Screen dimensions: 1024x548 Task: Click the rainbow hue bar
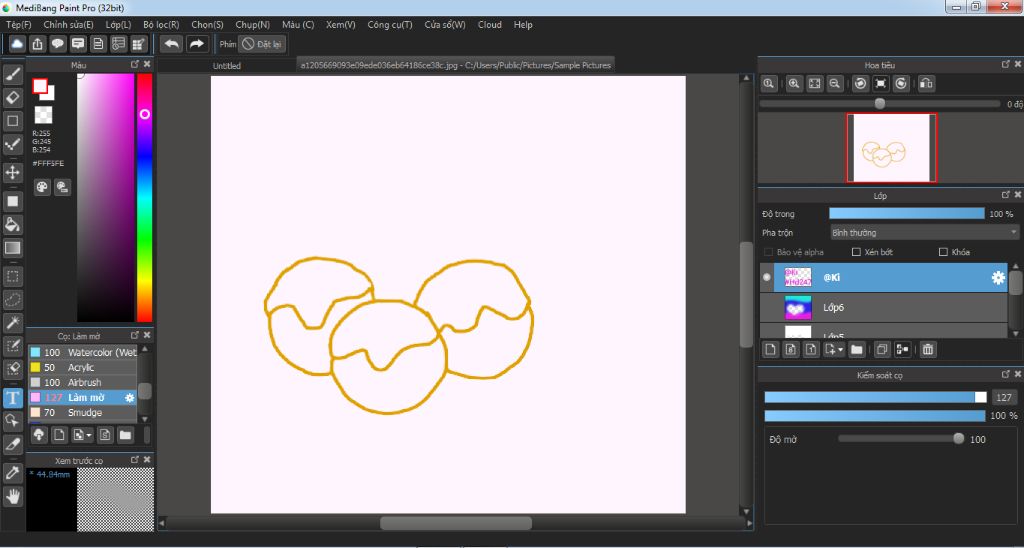pyautogui.click(x=144, y=197)
